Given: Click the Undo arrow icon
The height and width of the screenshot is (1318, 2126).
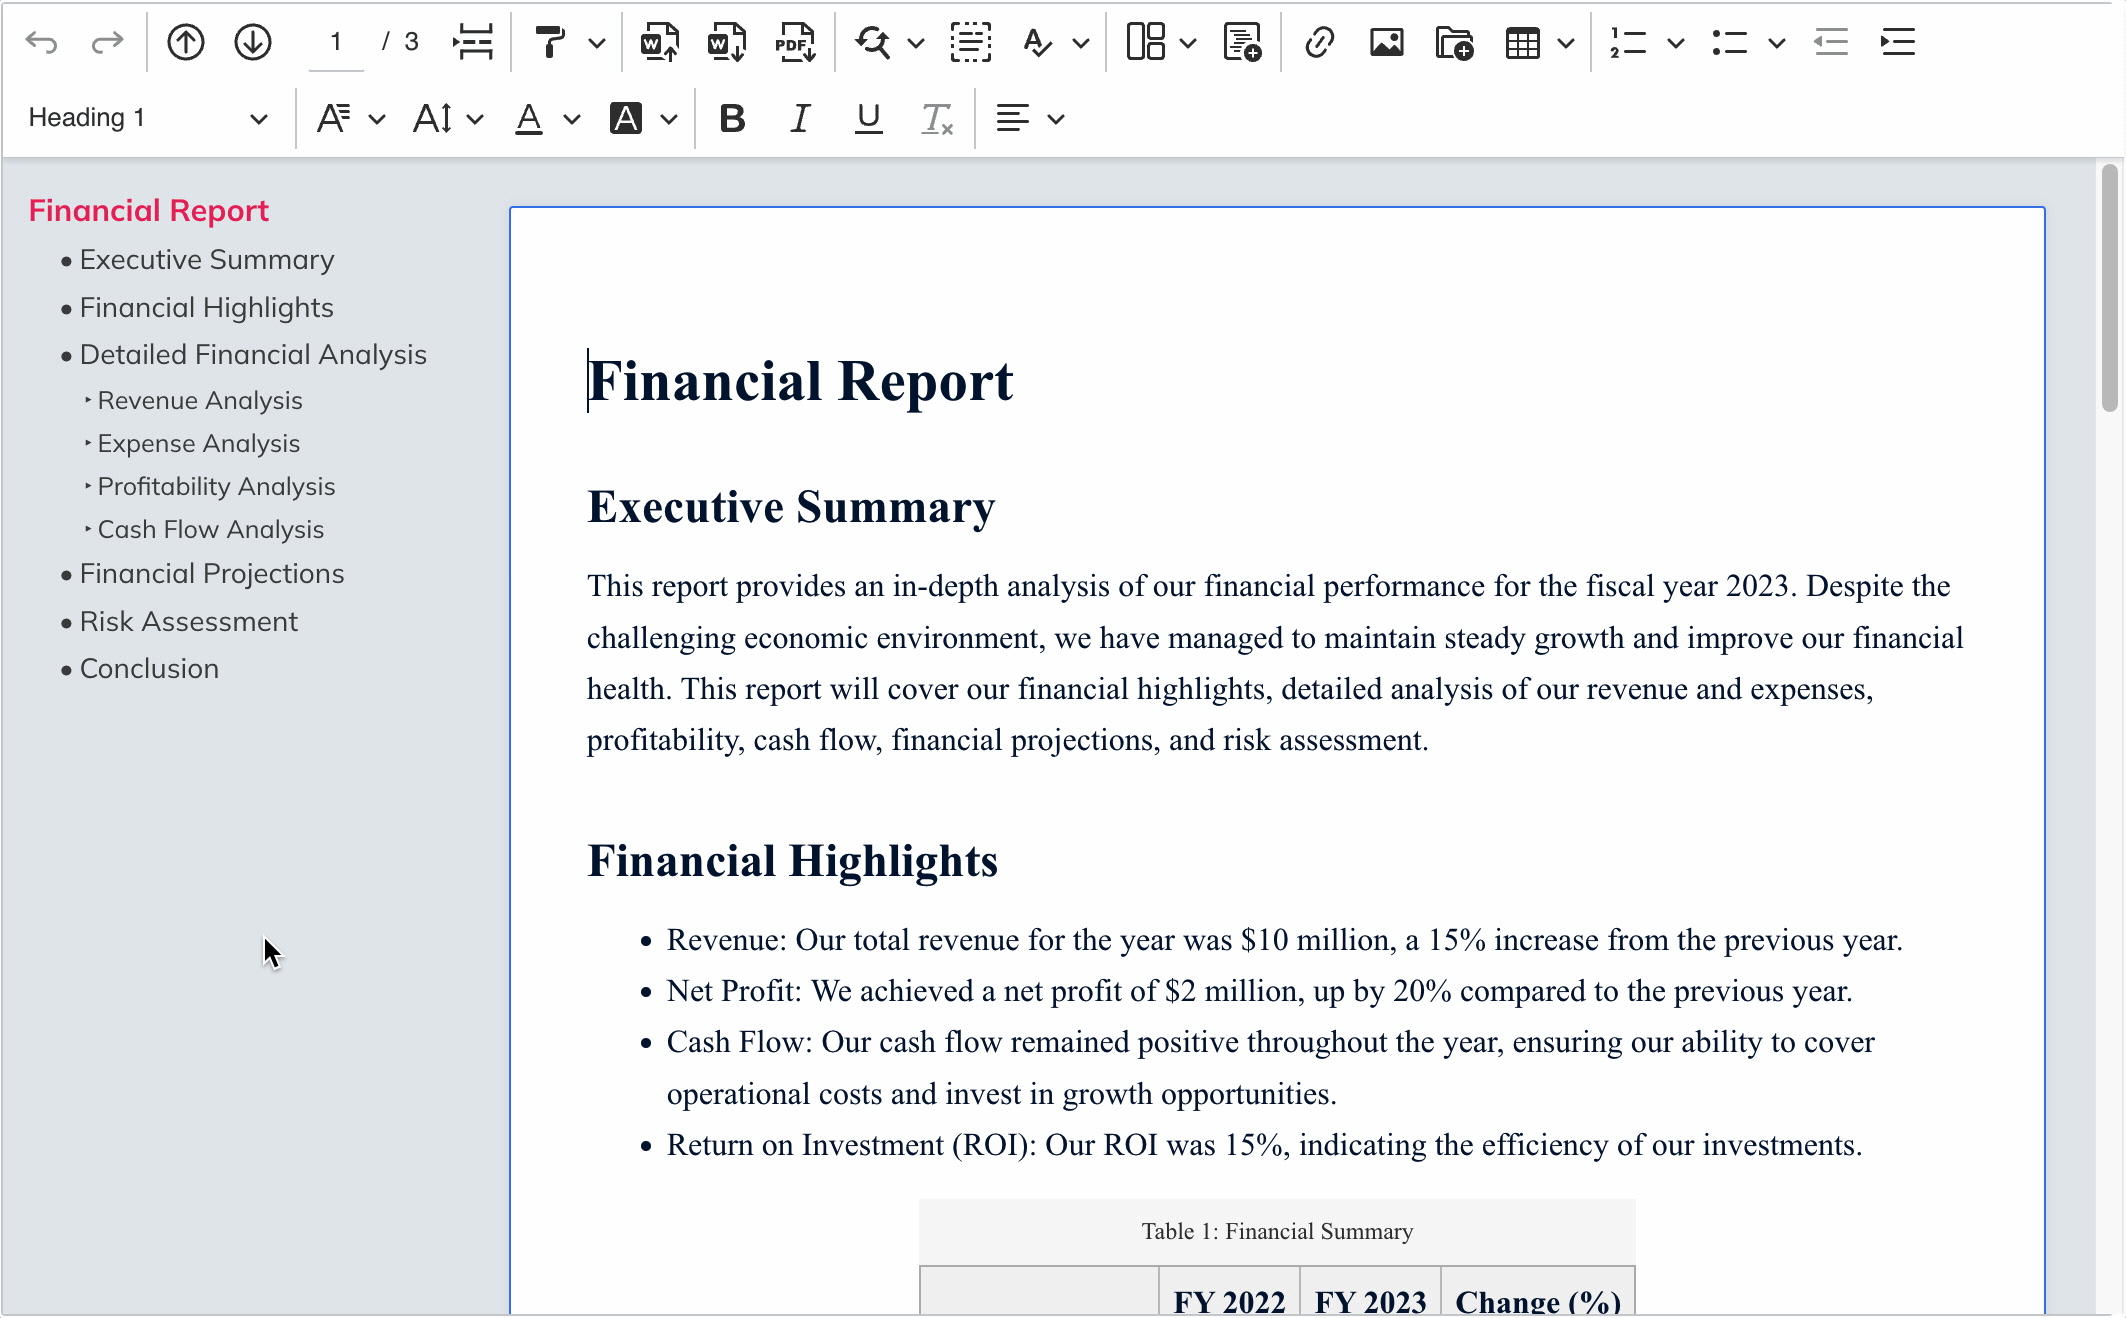Looking at the screenshot, I should pyautogui.click(x=42, y=43).
